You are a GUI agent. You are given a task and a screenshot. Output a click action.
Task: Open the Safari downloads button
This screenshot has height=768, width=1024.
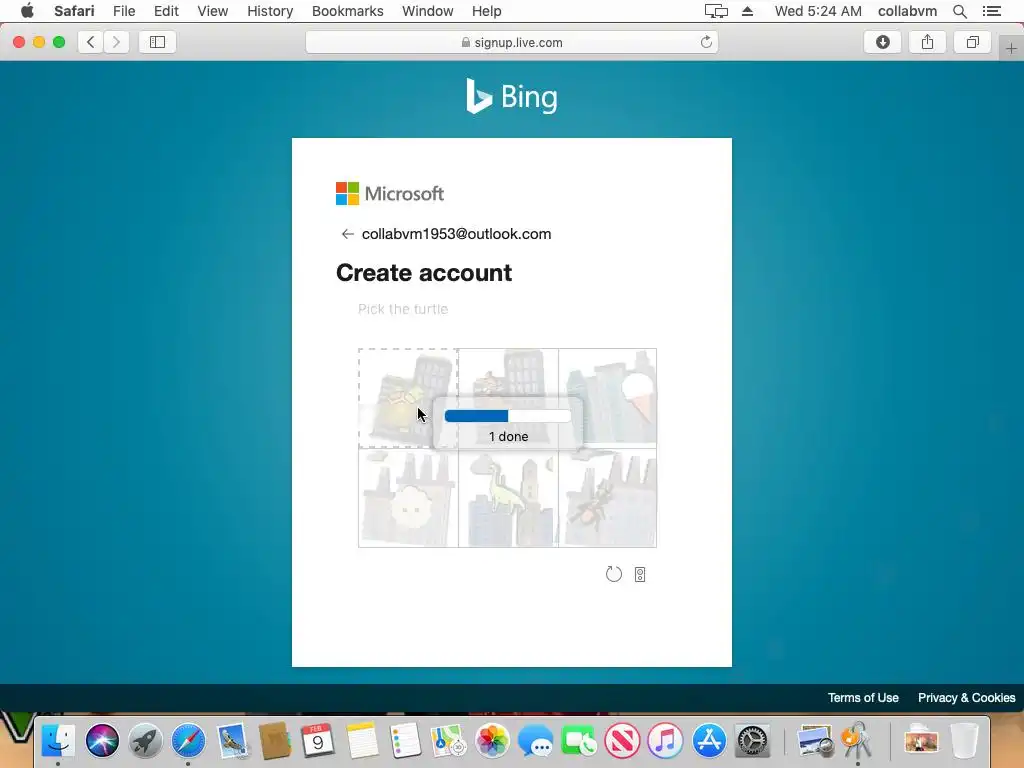(x=882, y=42)
